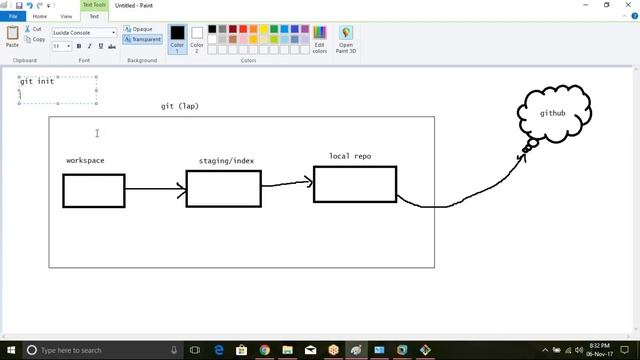Open File Explorer from the taskbar

(287, 350)
